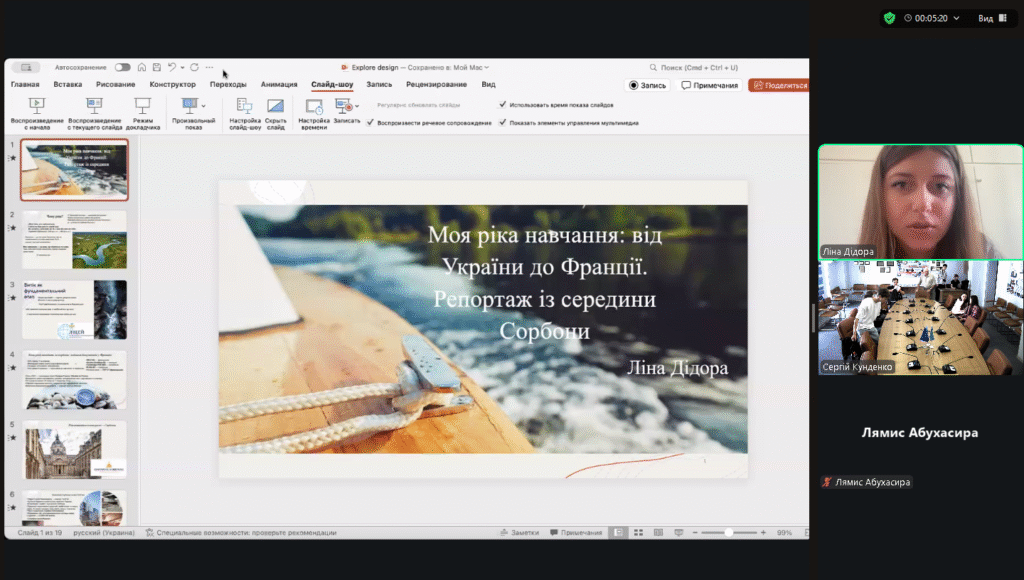Open Undo history dropdown arrow
This screenshot has width=1024, height=580.
182,67
